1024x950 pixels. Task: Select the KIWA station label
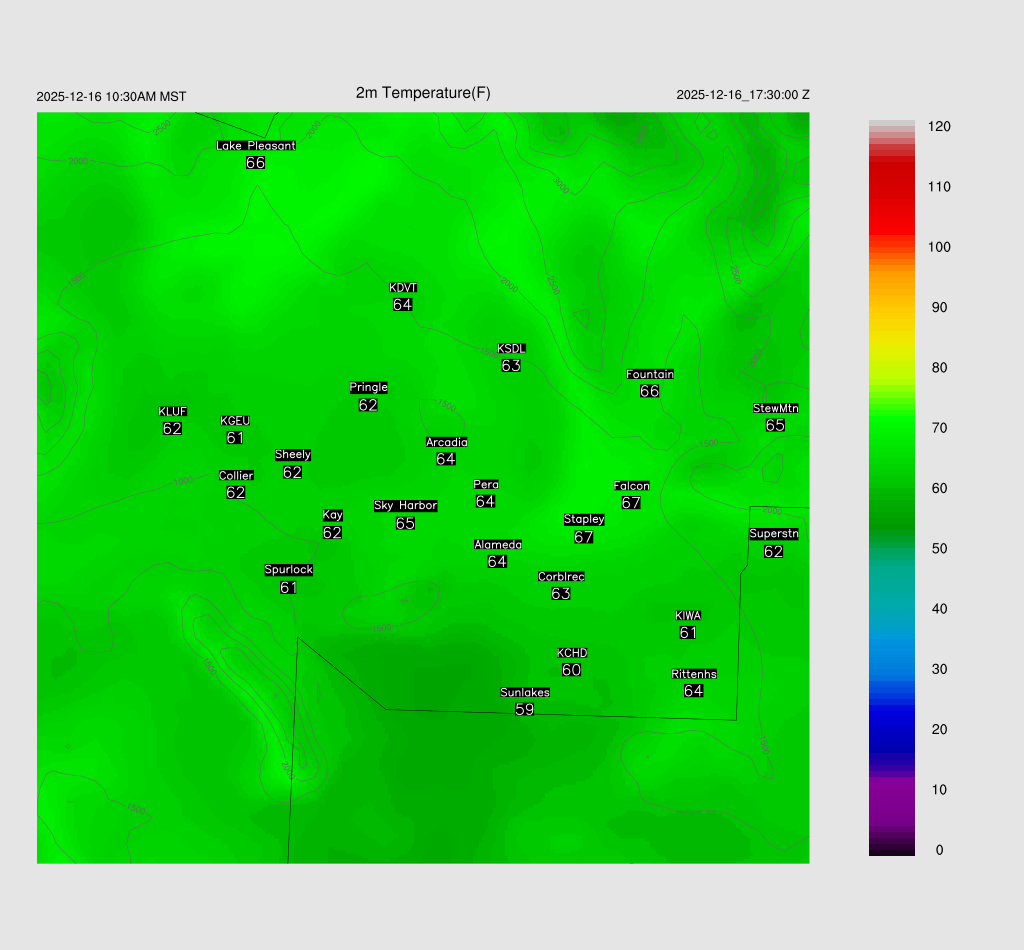(x=688, y=616)
